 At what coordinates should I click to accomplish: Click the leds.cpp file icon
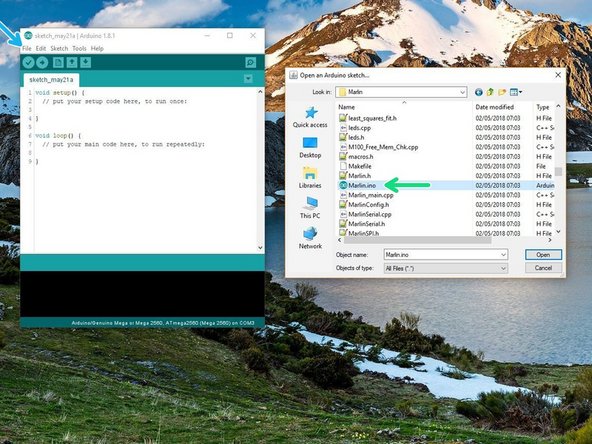click(343, 128)
